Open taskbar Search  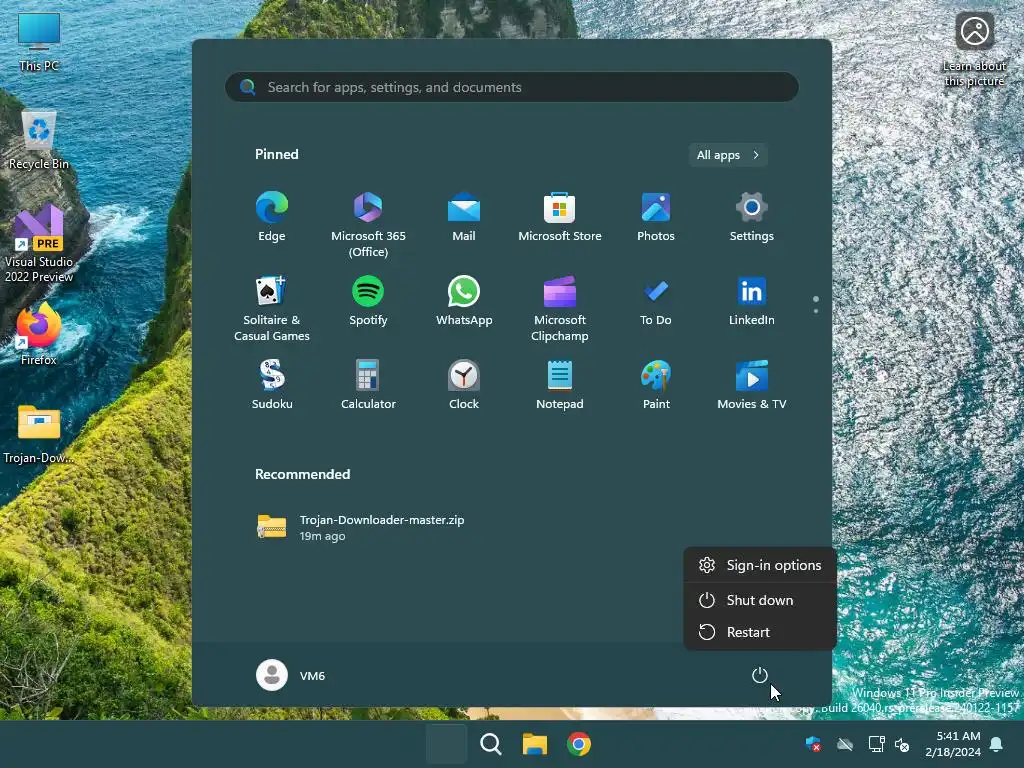pos(490,744)
